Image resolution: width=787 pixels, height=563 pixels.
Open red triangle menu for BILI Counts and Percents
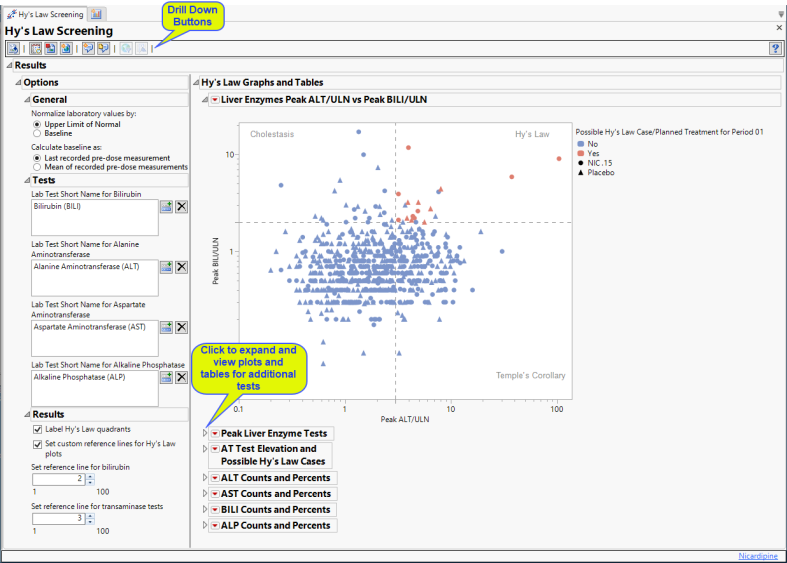pyautogui.click(x=215, y=510)
